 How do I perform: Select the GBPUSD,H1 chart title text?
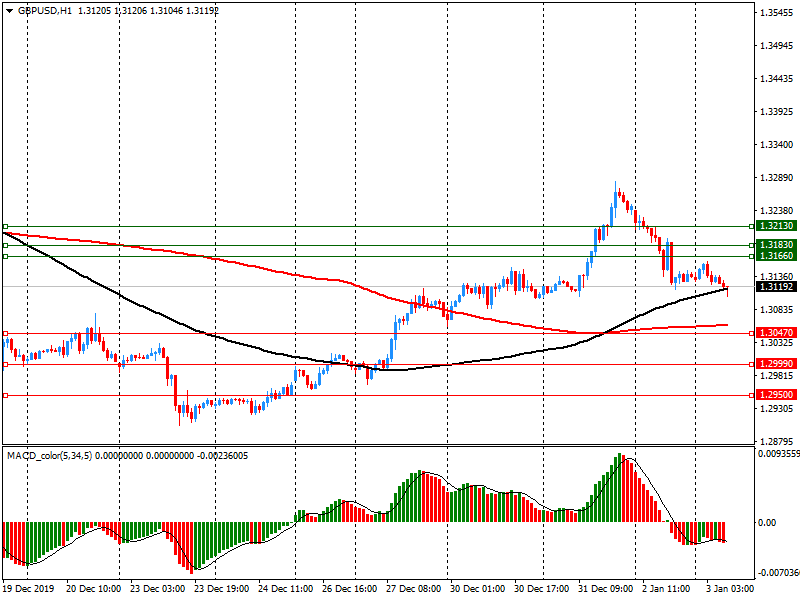coord(45,10)
